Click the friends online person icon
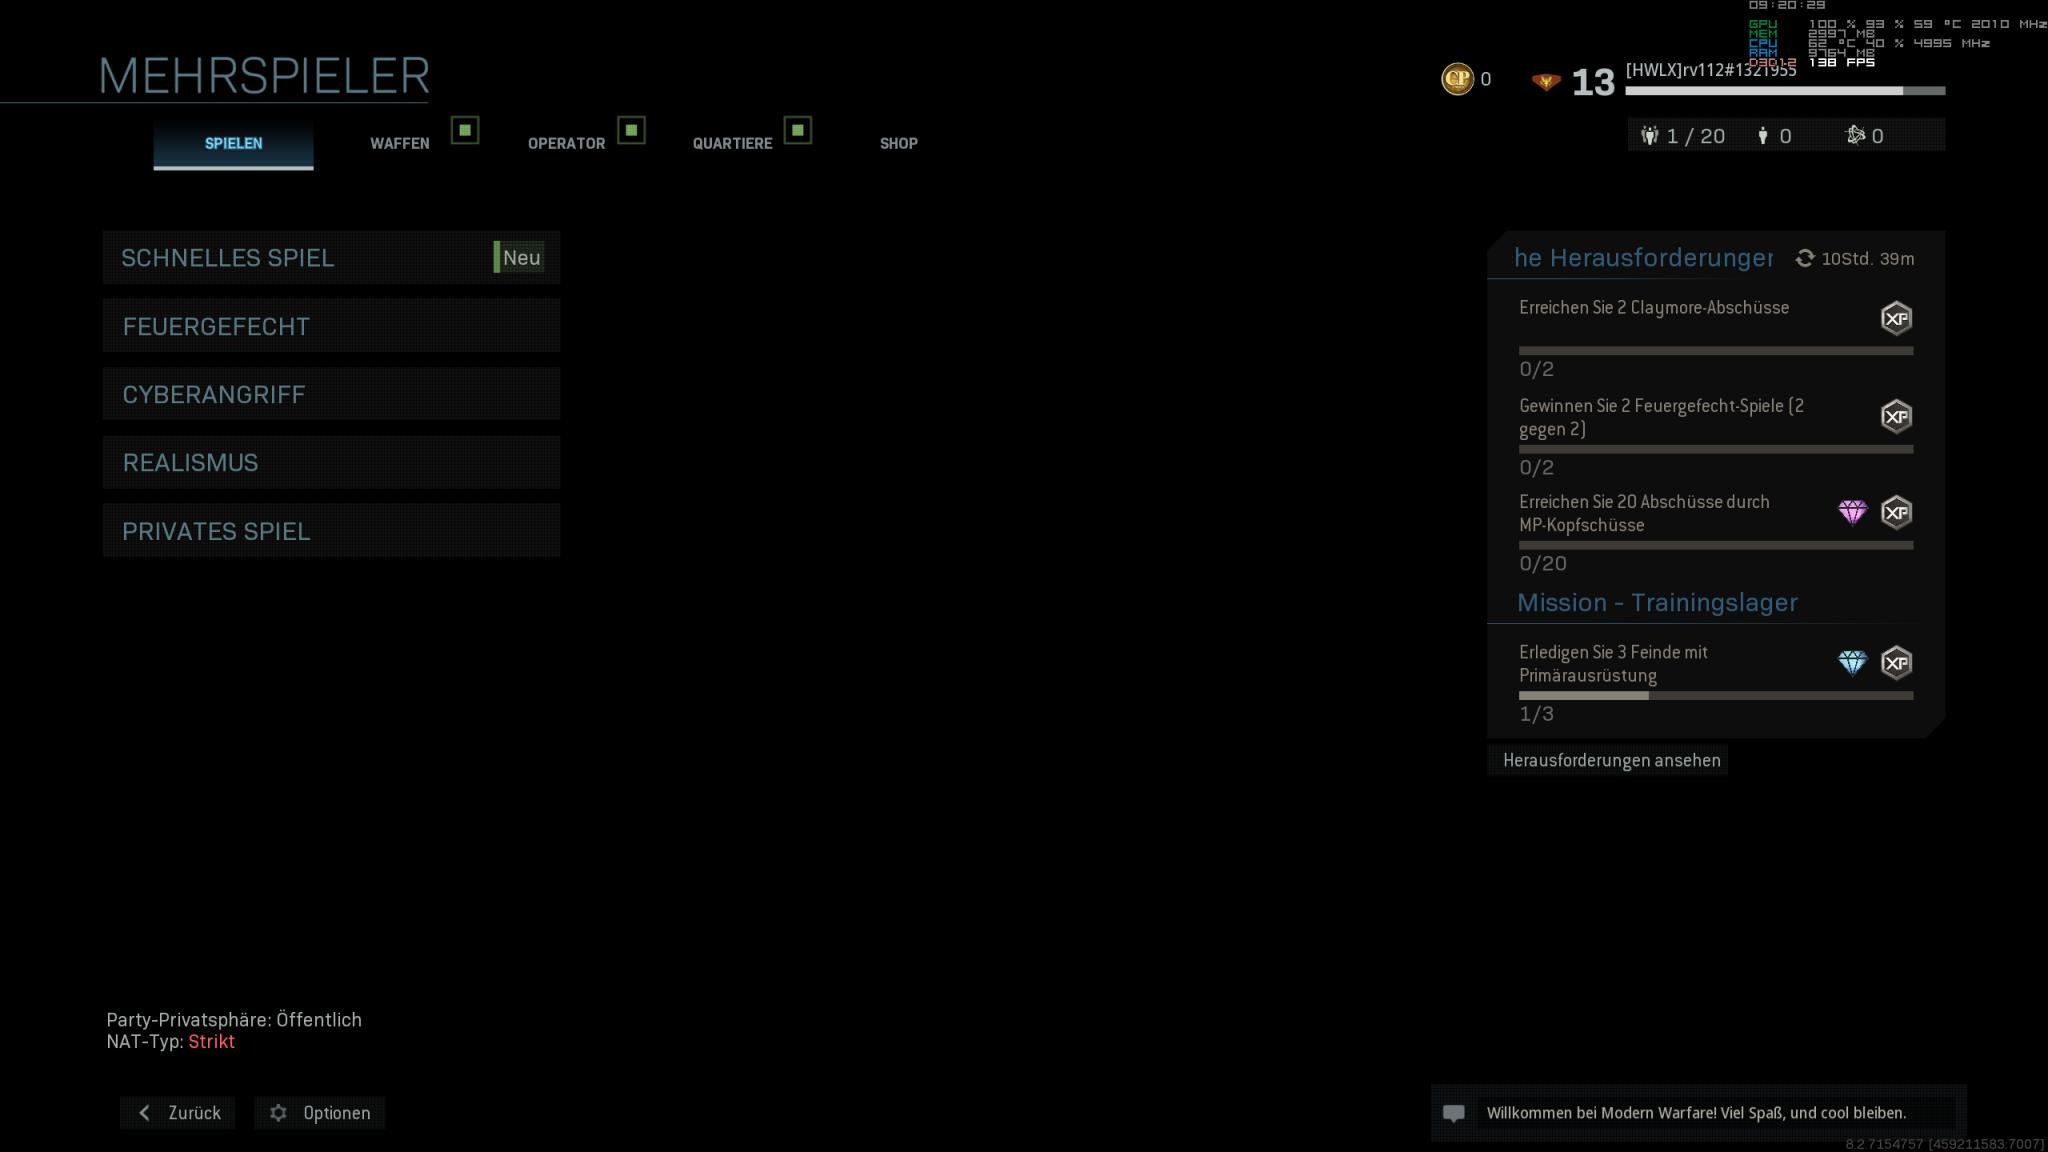This screenshot has height=1152, width=2048. (x=1762, y=136)
